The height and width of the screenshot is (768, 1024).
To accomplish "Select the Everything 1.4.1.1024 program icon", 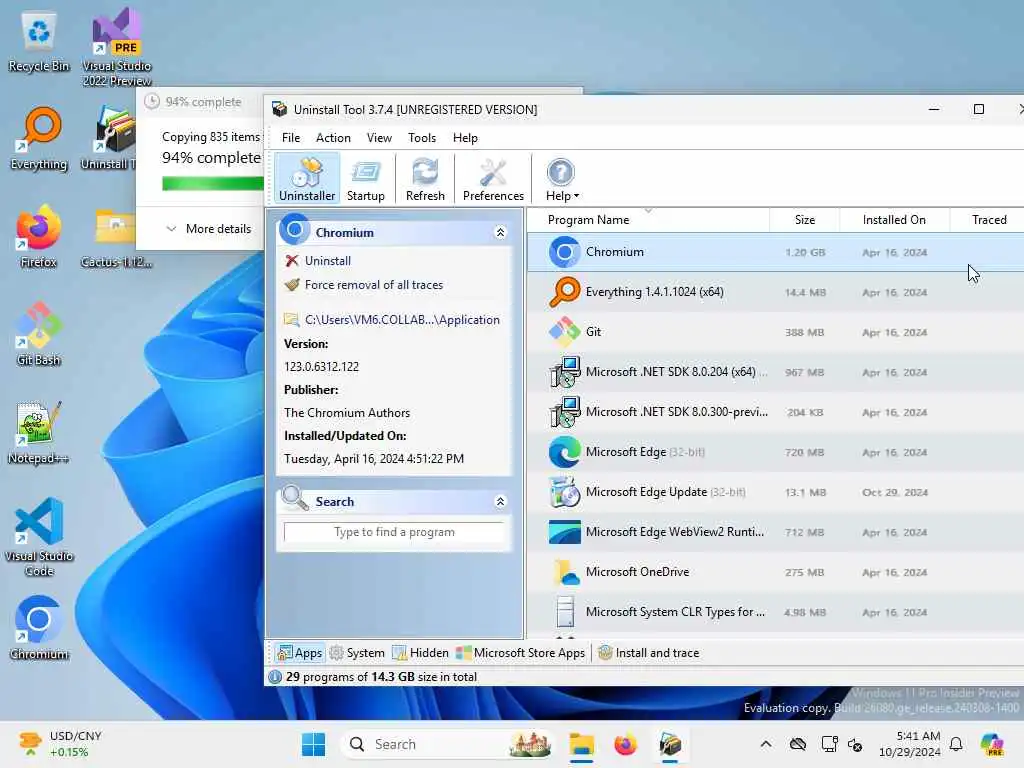I will coord(564,292).
